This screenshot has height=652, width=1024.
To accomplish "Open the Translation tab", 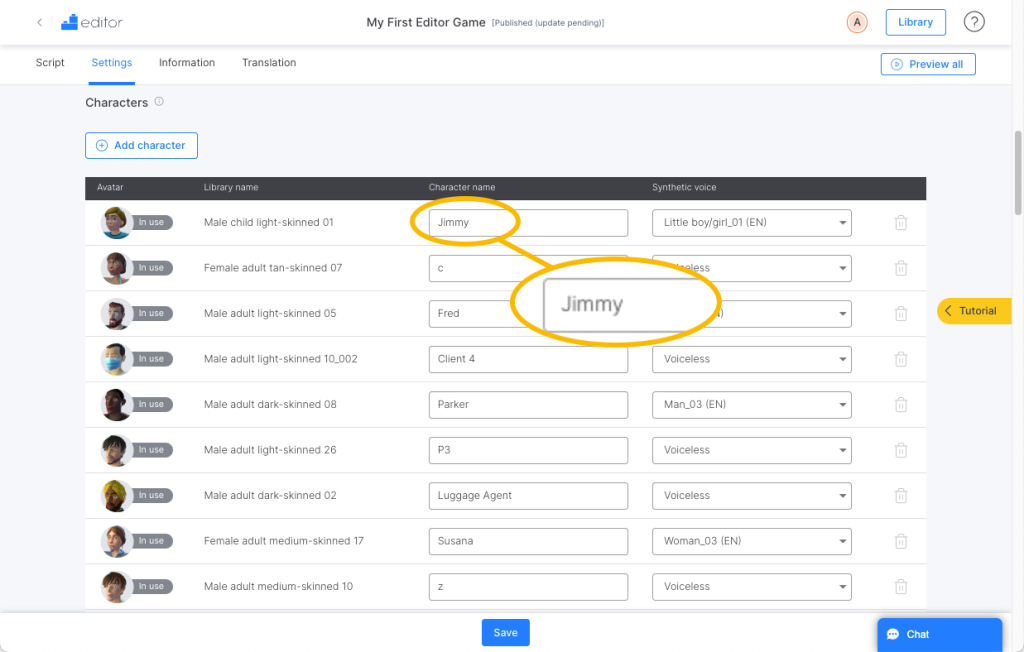I will 269,63.
